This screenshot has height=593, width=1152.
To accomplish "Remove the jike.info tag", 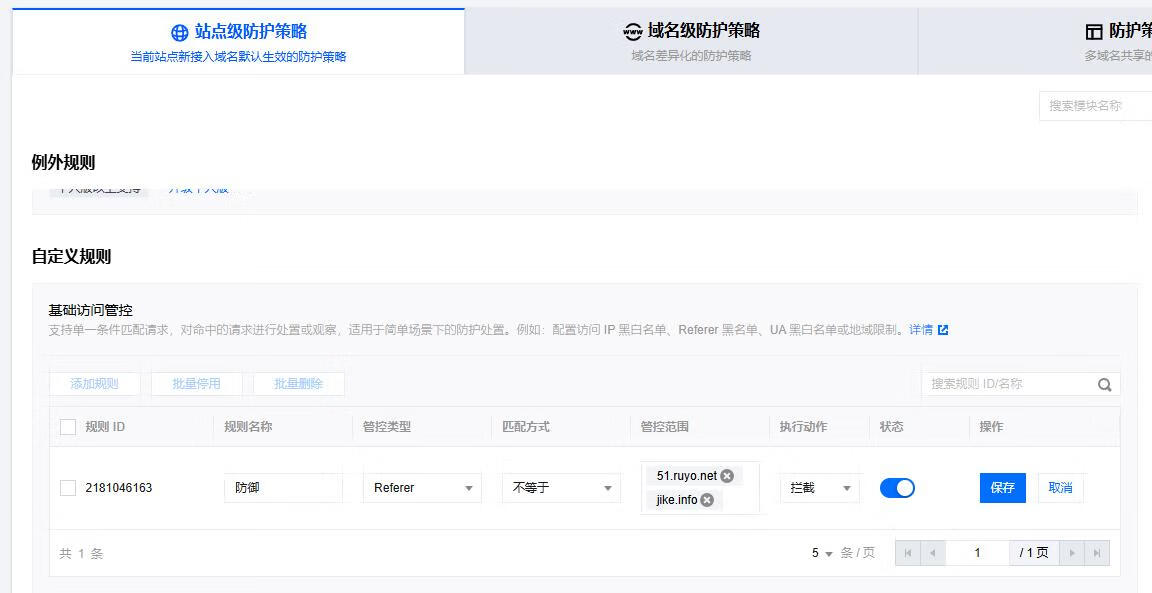I will point(707,500).
